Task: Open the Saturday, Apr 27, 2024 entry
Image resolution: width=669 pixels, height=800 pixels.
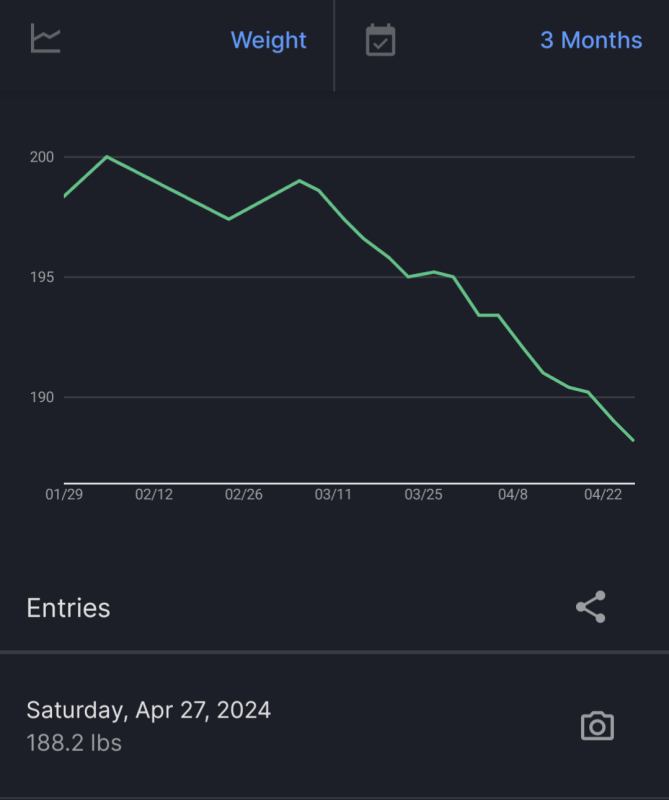Action: (x=148, y=710)
